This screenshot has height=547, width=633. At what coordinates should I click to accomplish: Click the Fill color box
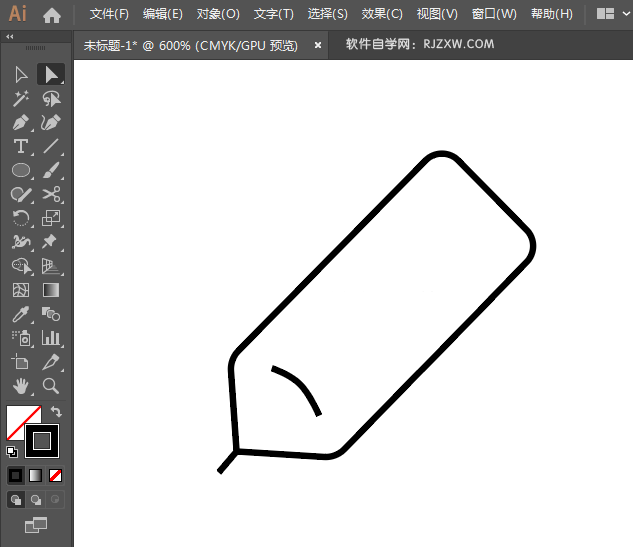pos(16,416)
